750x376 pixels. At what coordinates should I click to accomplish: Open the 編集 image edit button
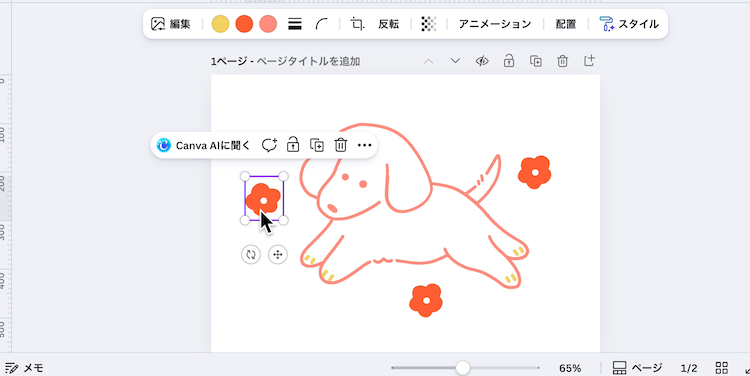tap(171, 24)
